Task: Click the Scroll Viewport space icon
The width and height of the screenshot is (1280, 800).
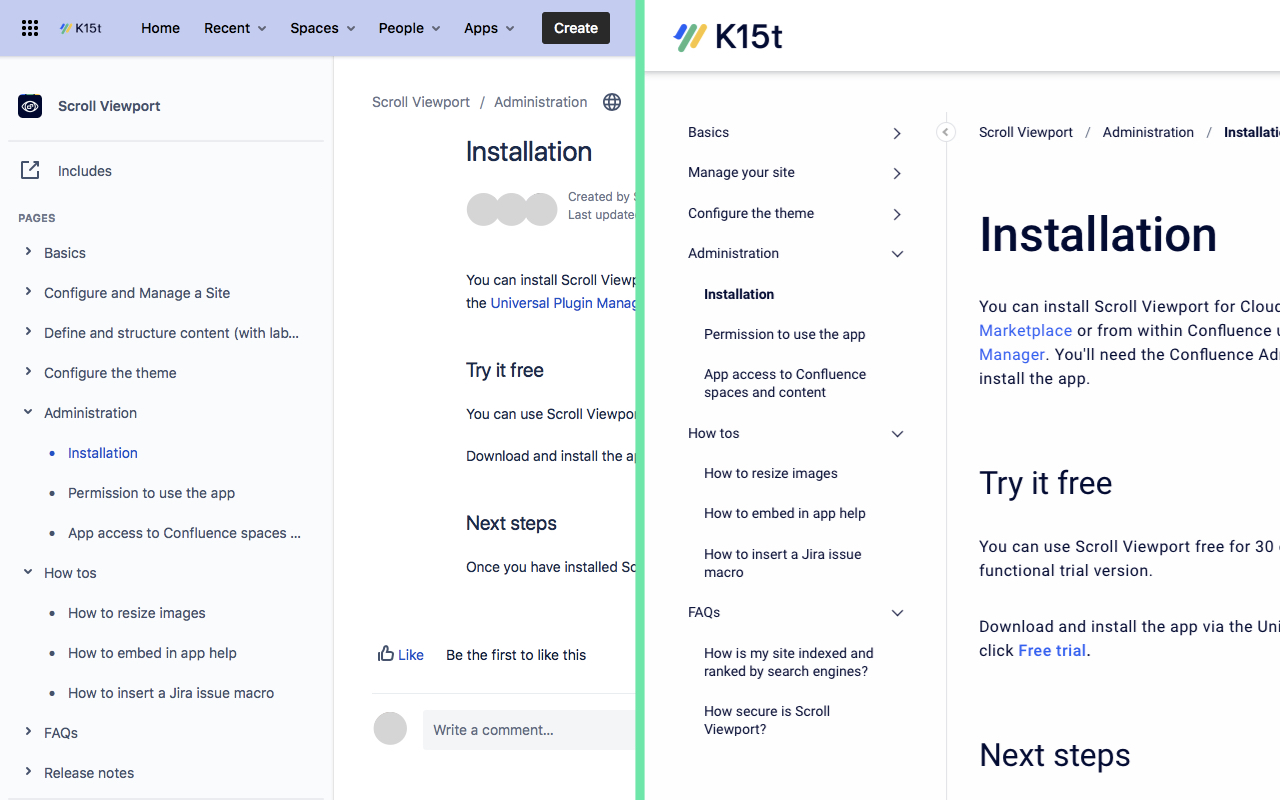Action: point(30,106)
